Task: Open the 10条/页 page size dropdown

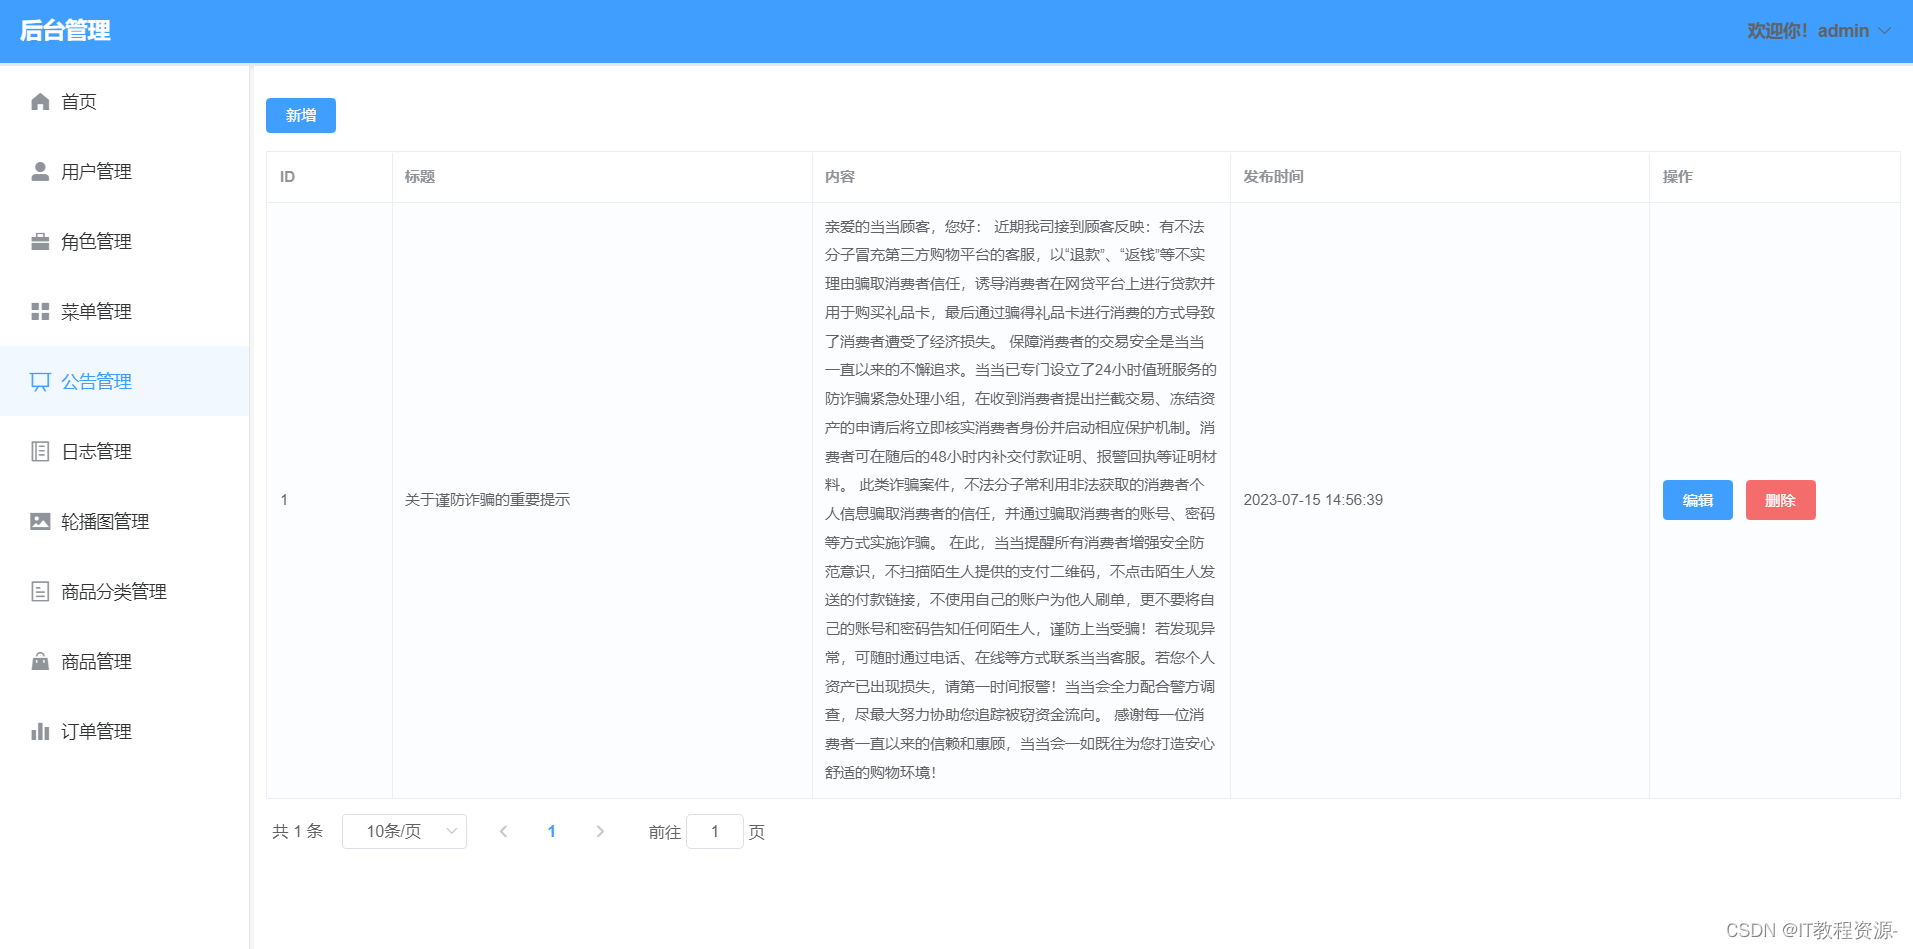Action: (x=404, y=831)
